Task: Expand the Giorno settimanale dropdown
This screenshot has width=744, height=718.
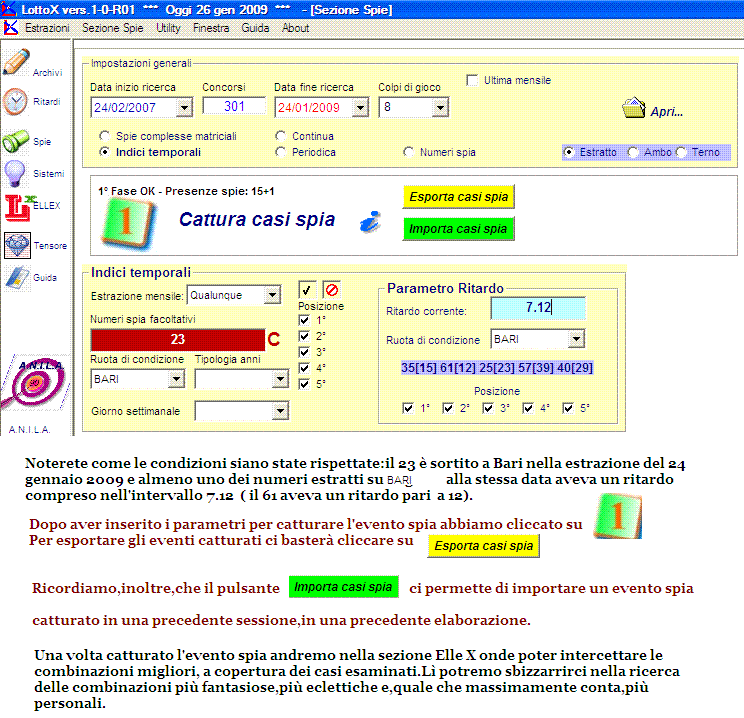Action: [280, 411]
